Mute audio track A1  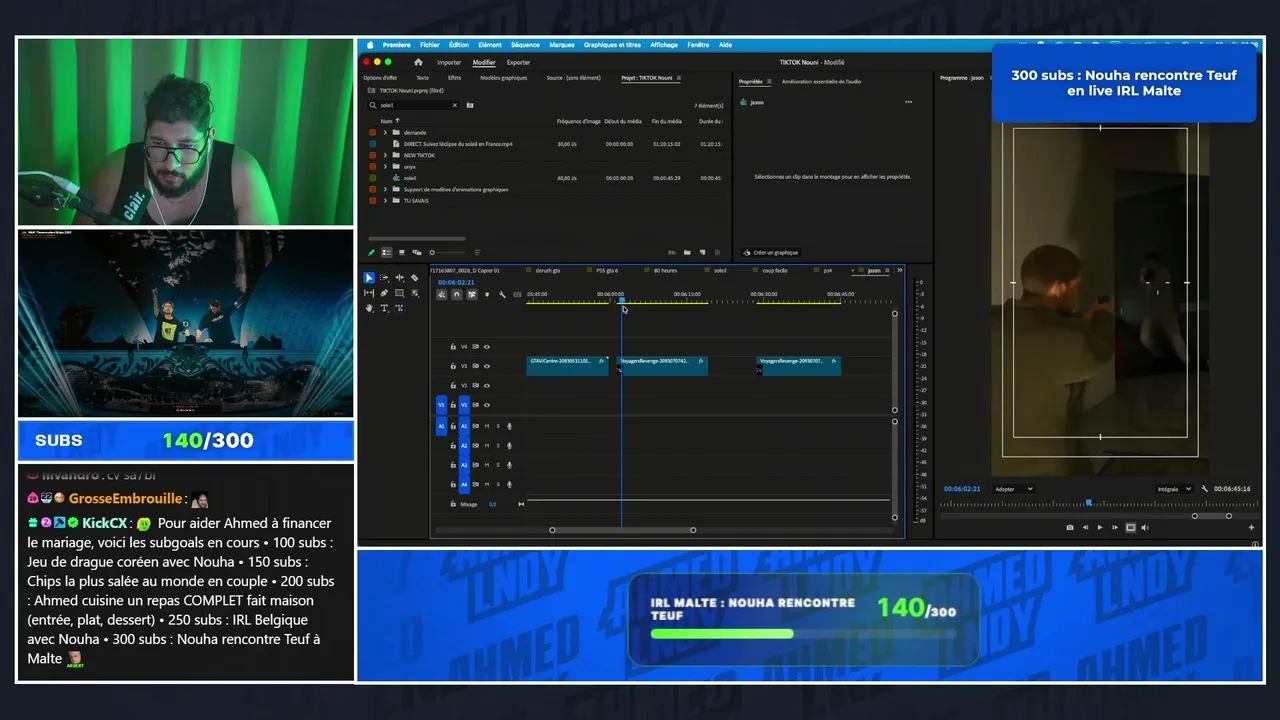487,427
